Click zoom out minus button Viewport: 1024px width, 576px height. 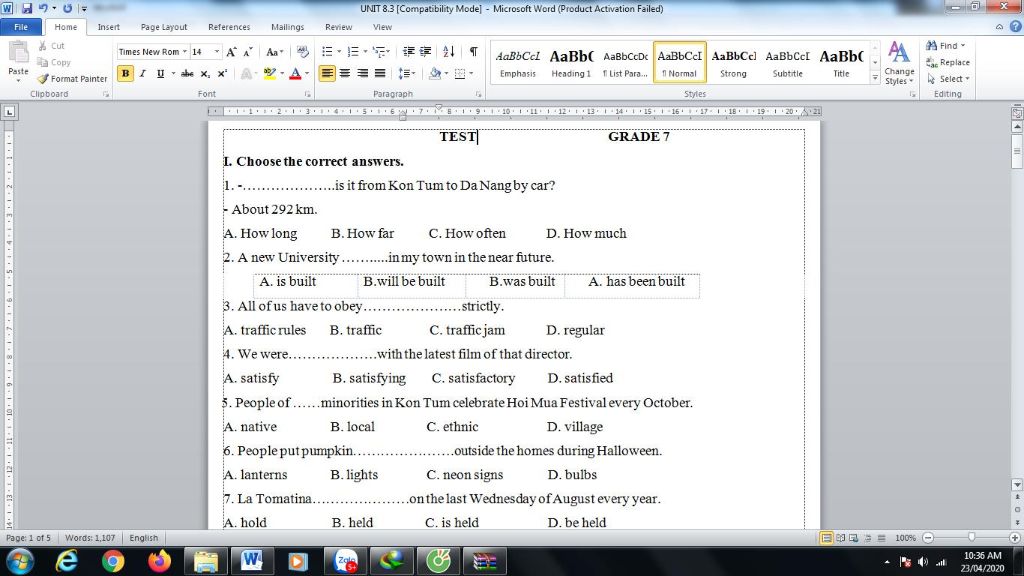[928, 538]
